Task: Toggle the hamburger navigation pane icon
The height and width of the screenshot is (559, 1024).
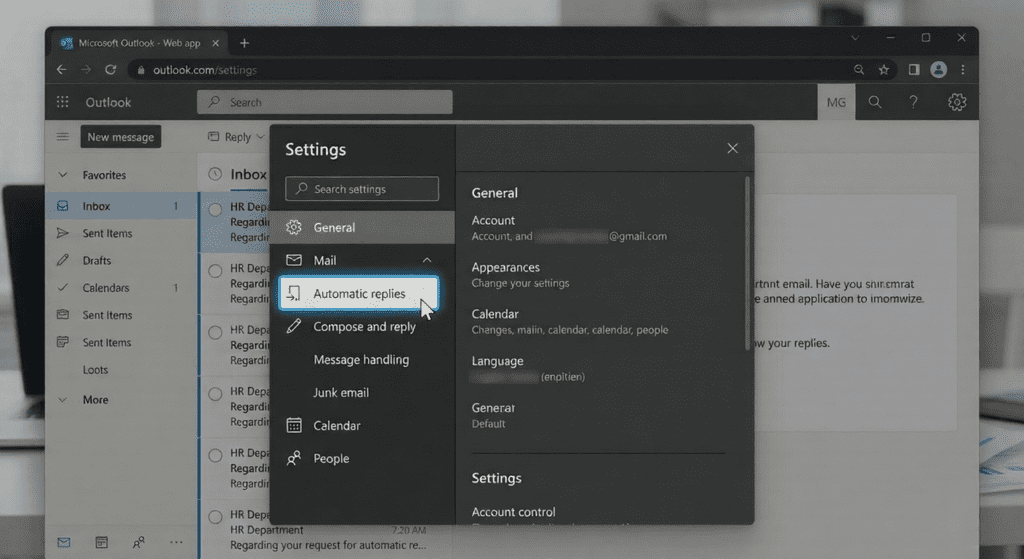Action: [x=63, y=136]
